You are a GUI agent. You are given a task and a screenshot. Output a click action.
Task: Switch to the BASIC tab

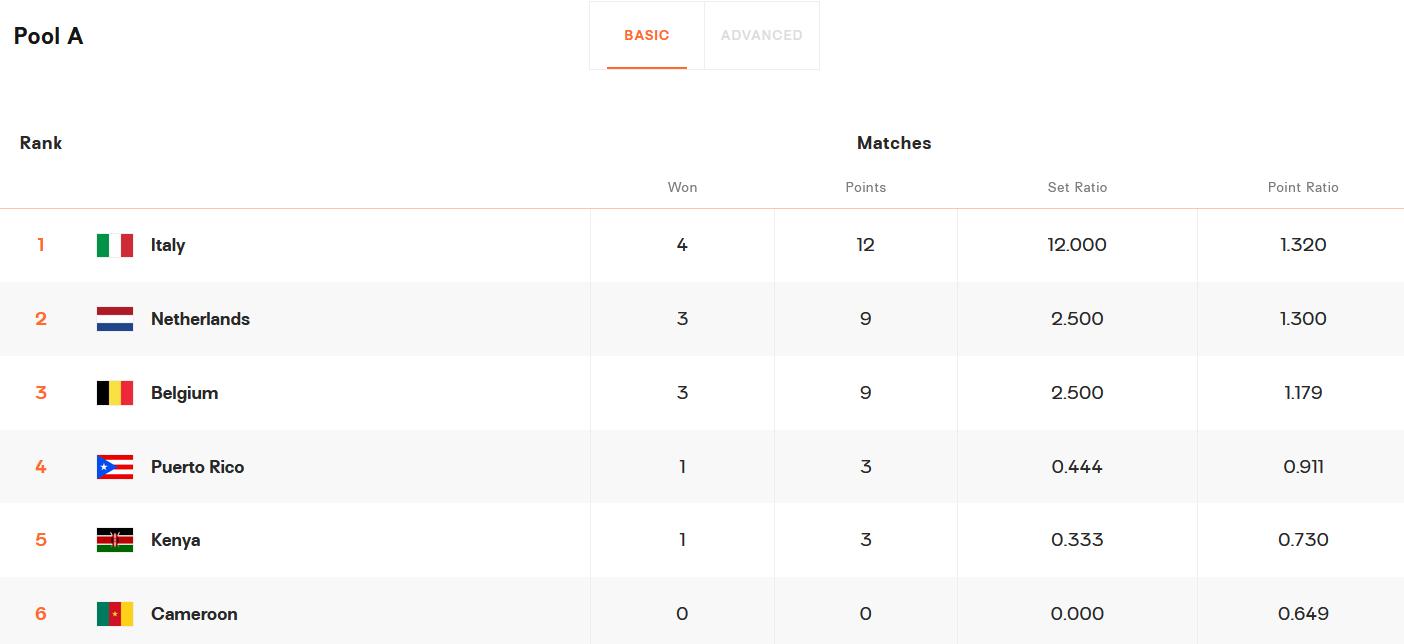coord(646,35)
